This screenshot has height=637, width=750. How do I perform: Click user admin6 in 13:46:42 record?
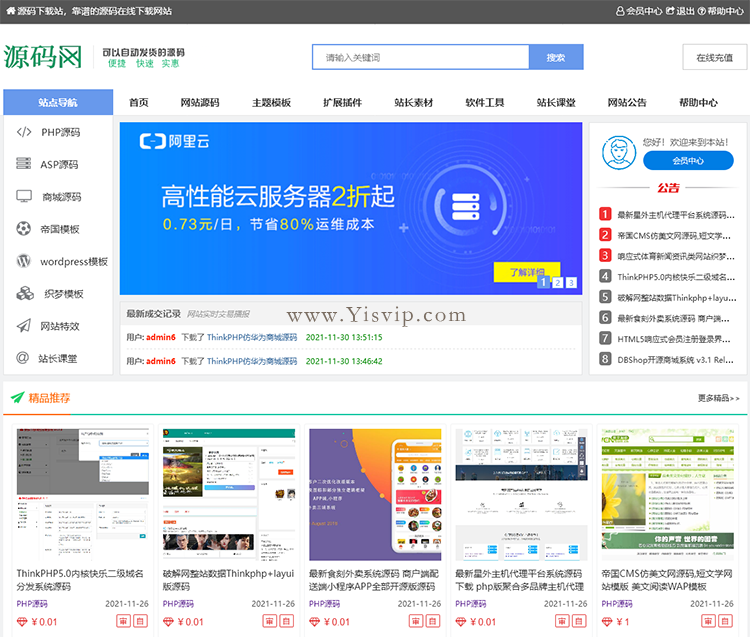pos(161,361)
